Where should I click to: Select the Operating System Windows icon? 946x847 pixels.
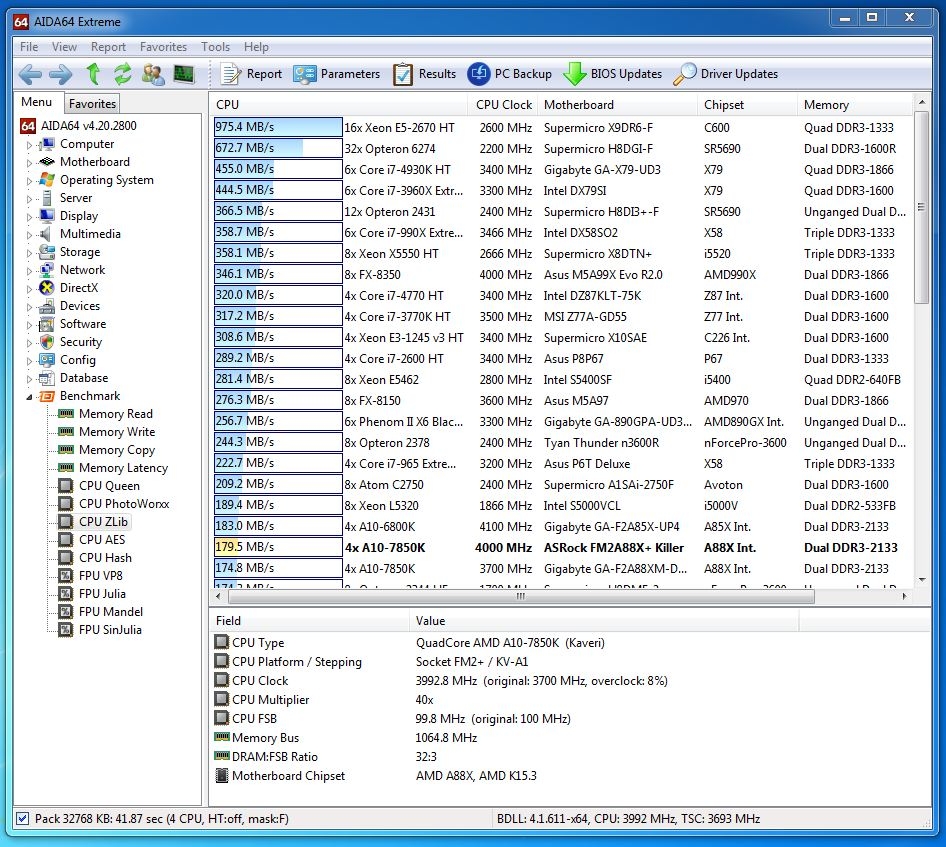point(46,180)
